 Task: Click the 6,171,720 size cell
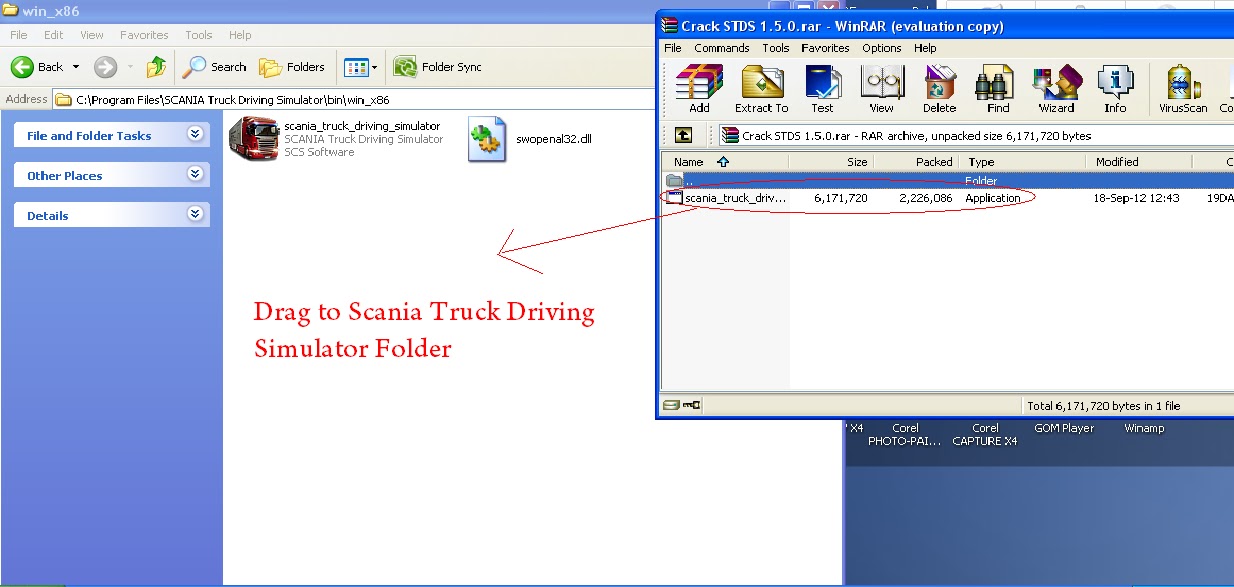tap(840, 198)
